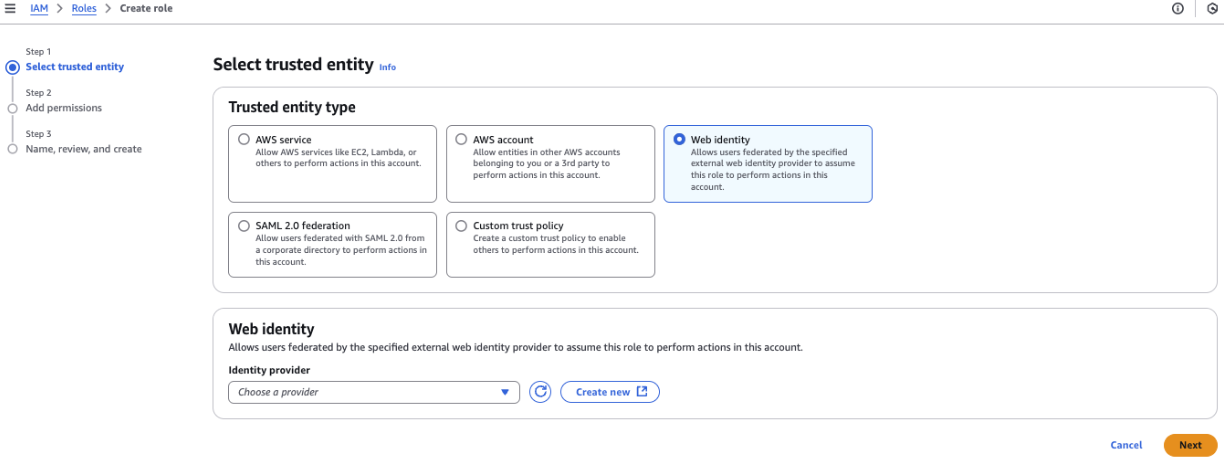
Task: Click the Step 1 progress indicator circle
Action: tap(12, 67)
